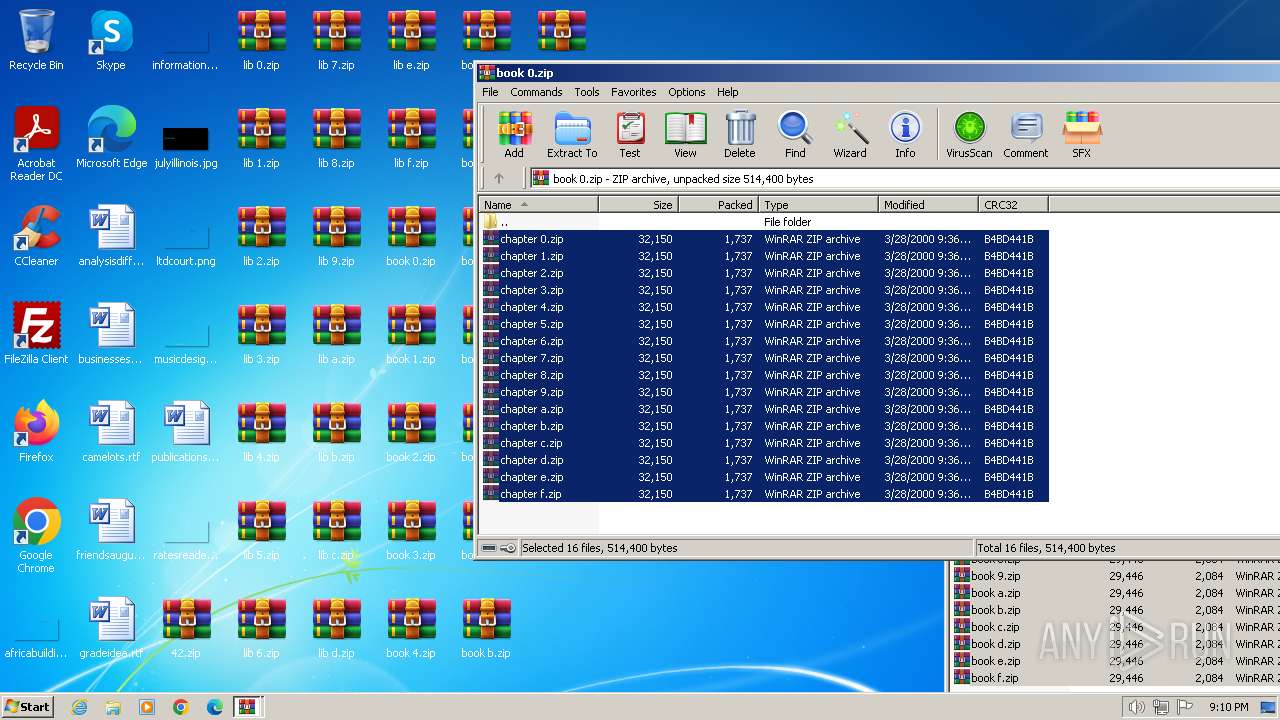Viewport: 1280px width, 720px height.
Task: Open the Commands menu
Action: (x=536, y=92)
